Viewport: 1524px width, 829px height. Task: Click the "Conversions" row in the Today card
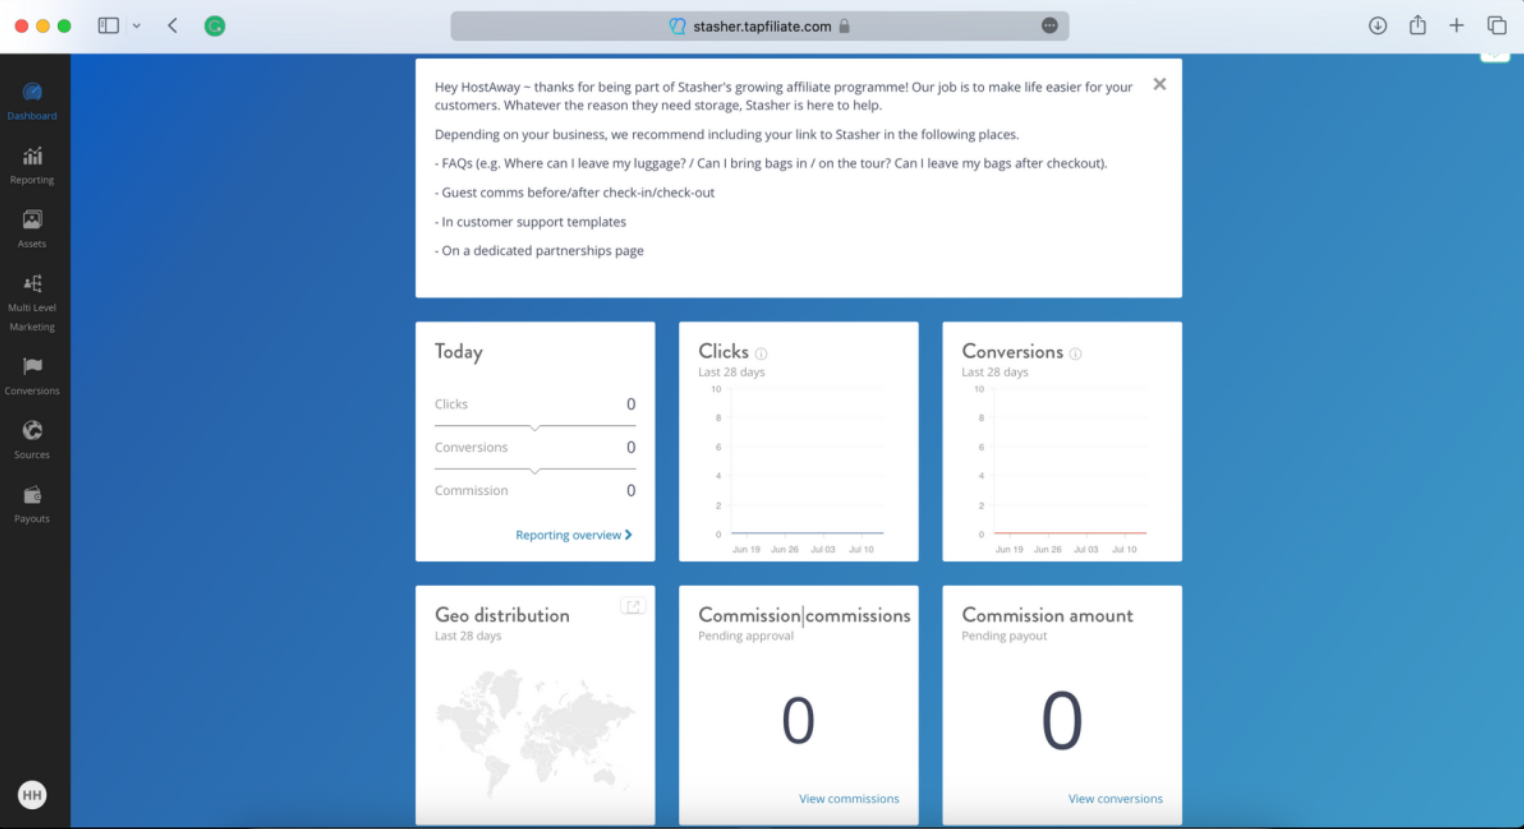(535, 447)
